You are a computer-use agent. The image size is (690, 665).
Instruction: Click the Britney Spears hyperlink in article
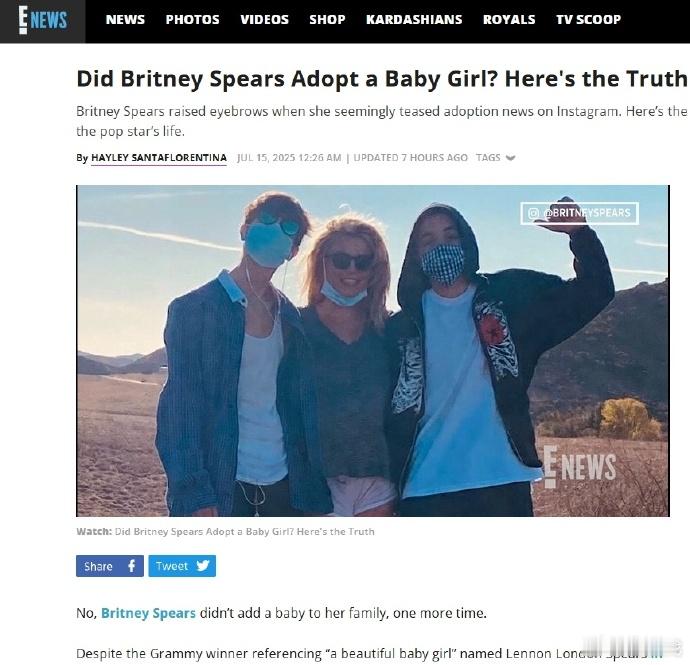click(148, 613)
